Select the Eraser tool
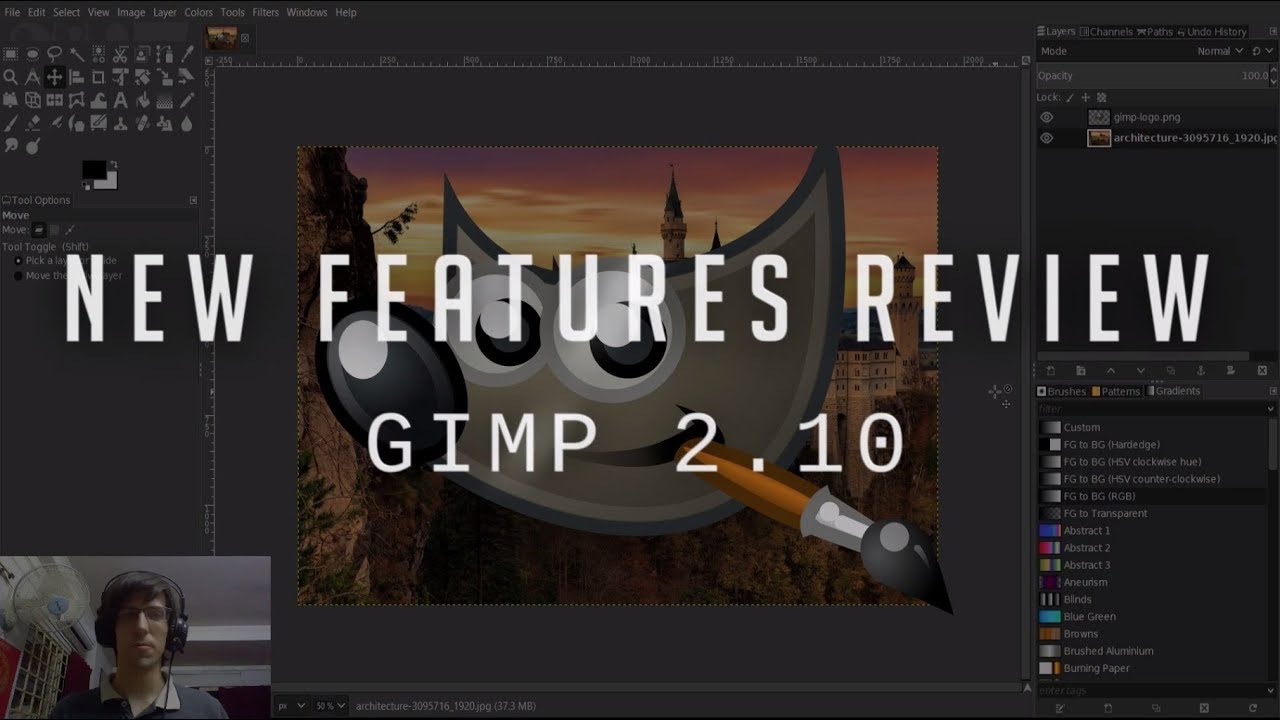This screenshot has width=1280, height=720. [33, 123]
